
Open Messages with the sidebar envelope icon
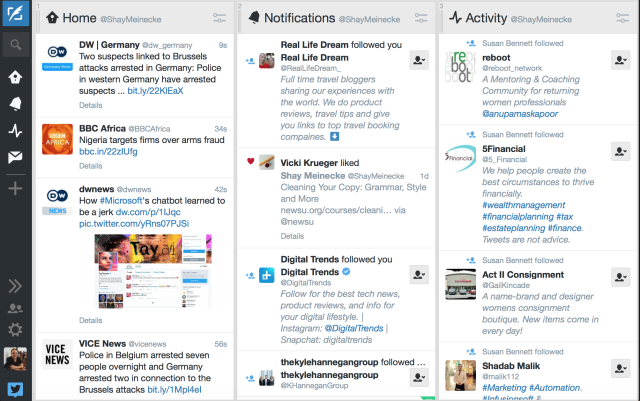pos(16,157)
